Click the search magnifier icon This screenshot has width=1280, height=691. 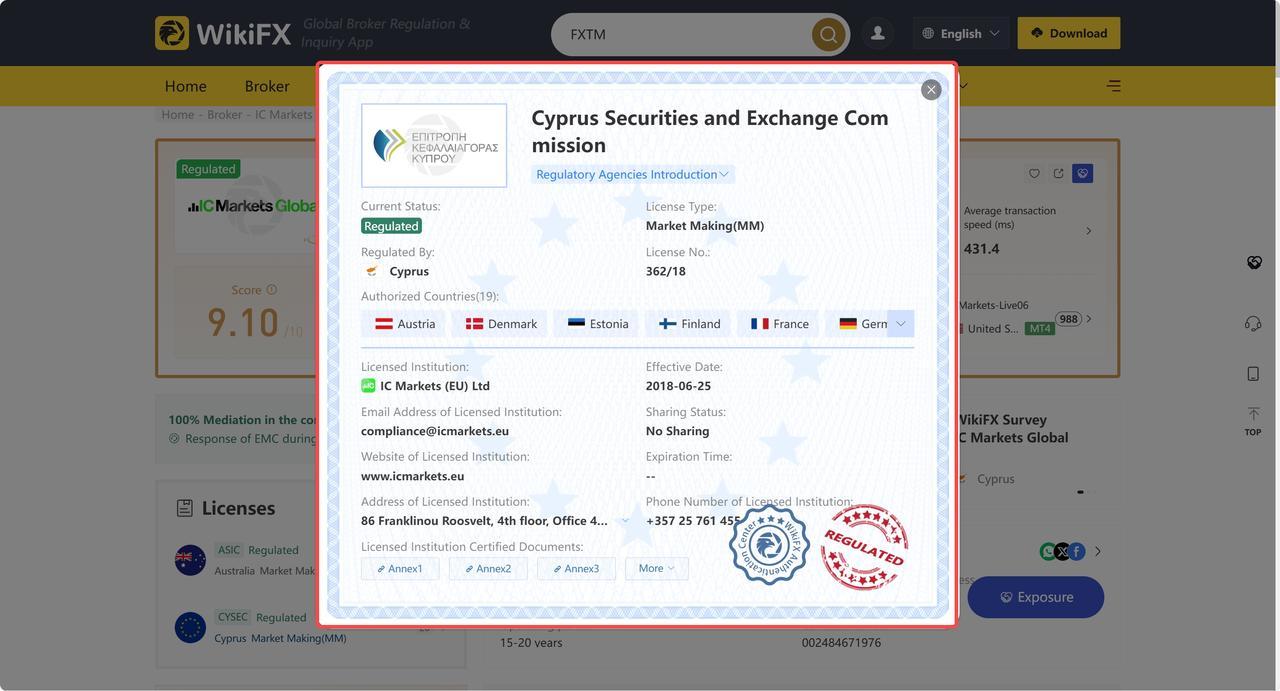(828, 34)
